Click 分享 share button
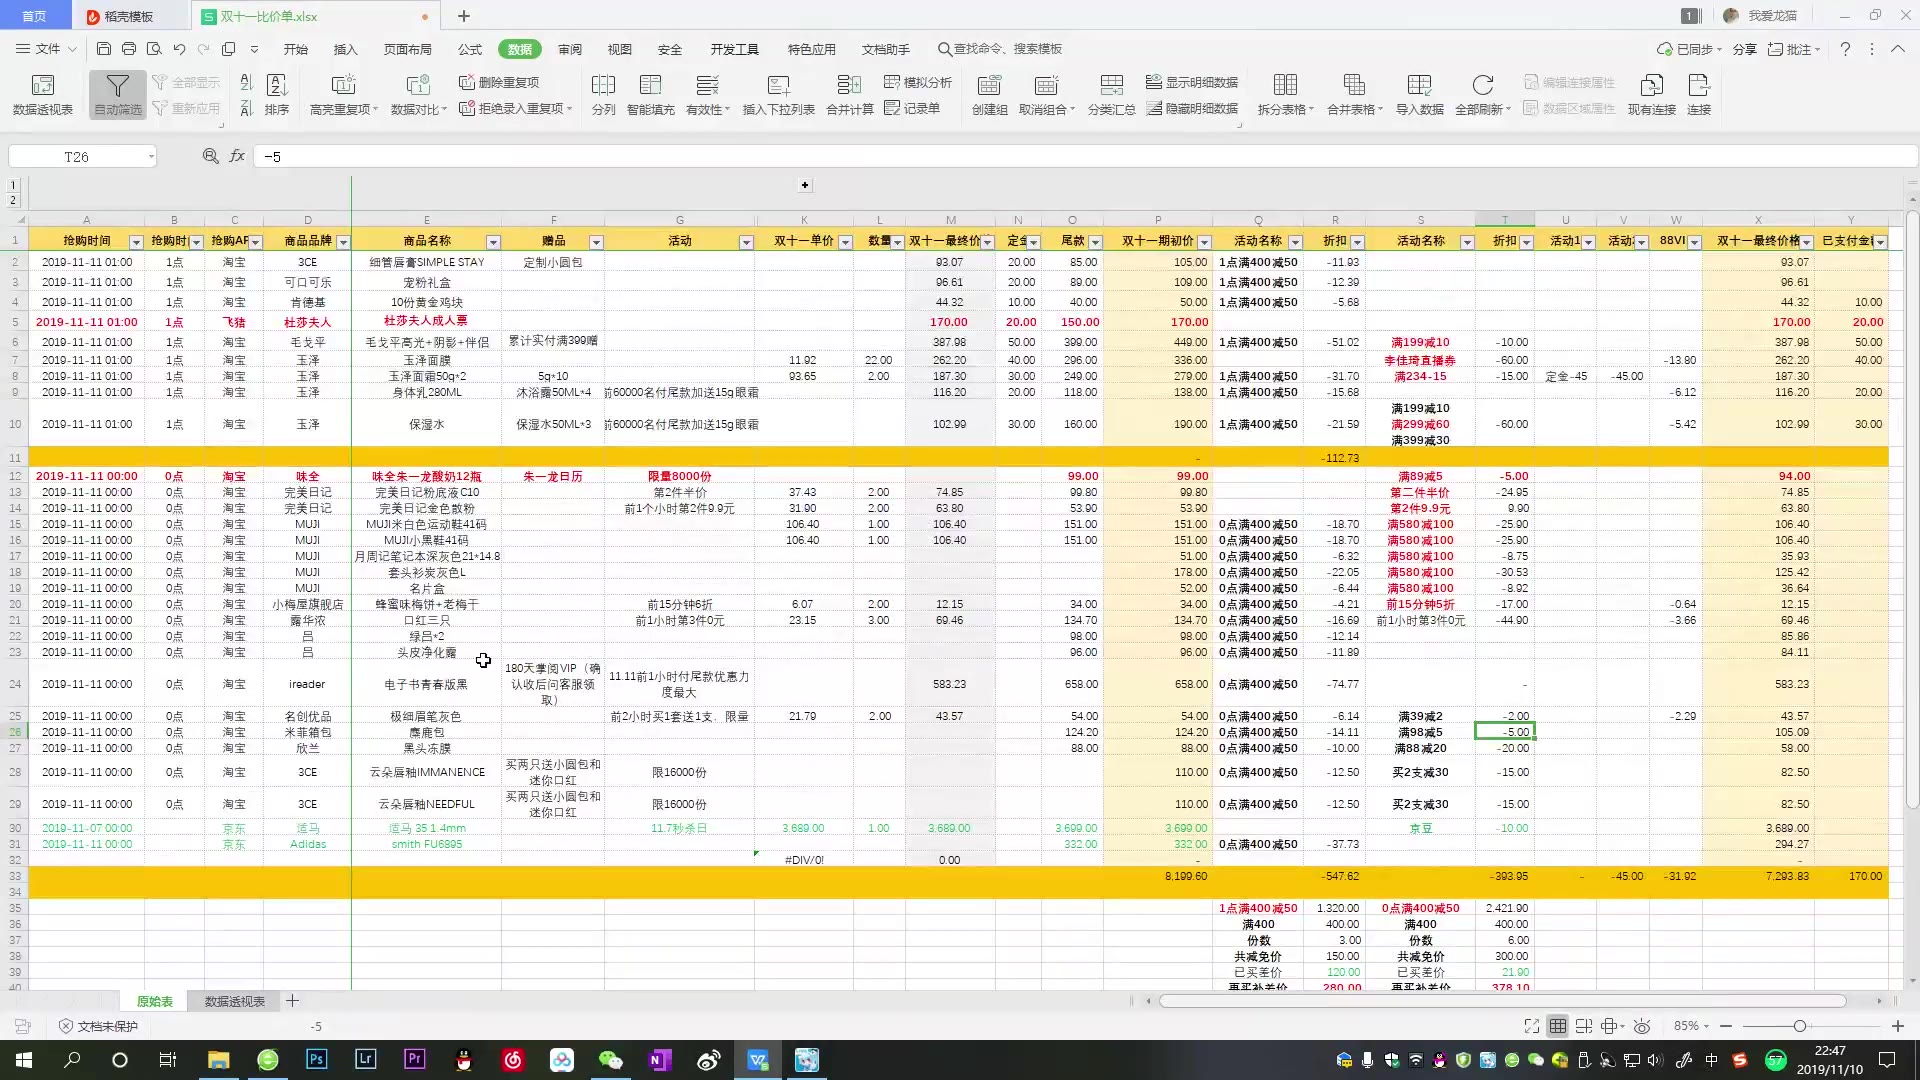Viewport: 1920px width, 1080px height. tap(1744, 49)
